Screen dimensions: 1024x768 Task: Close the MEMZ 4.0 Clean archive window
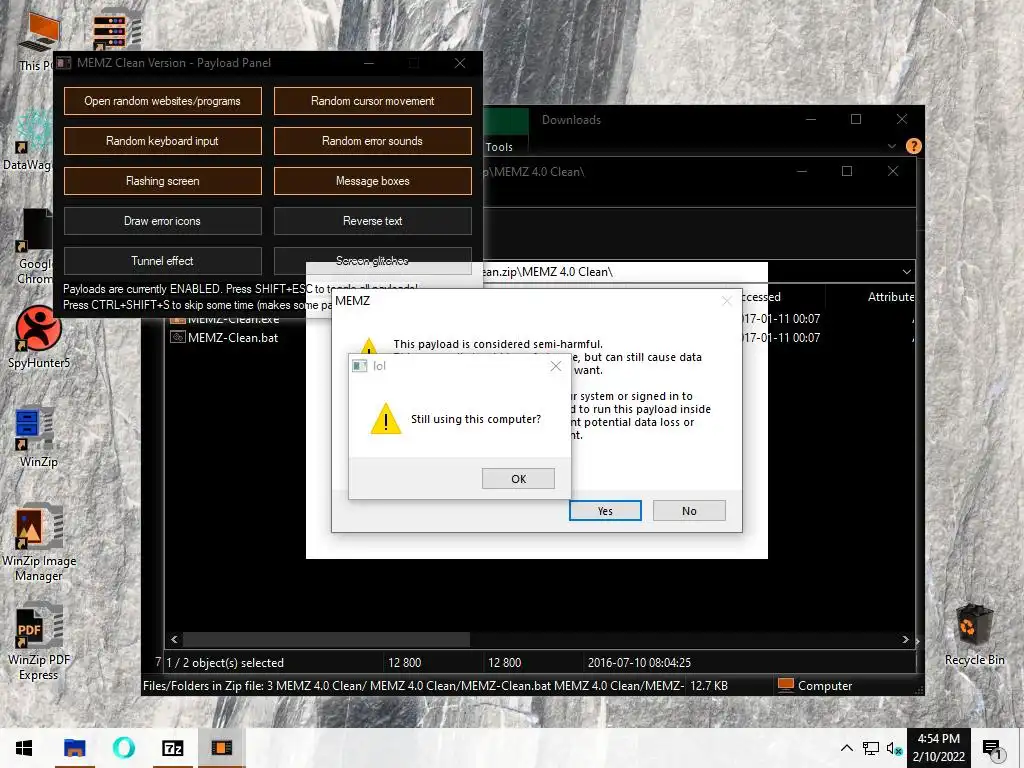(893, 171)
